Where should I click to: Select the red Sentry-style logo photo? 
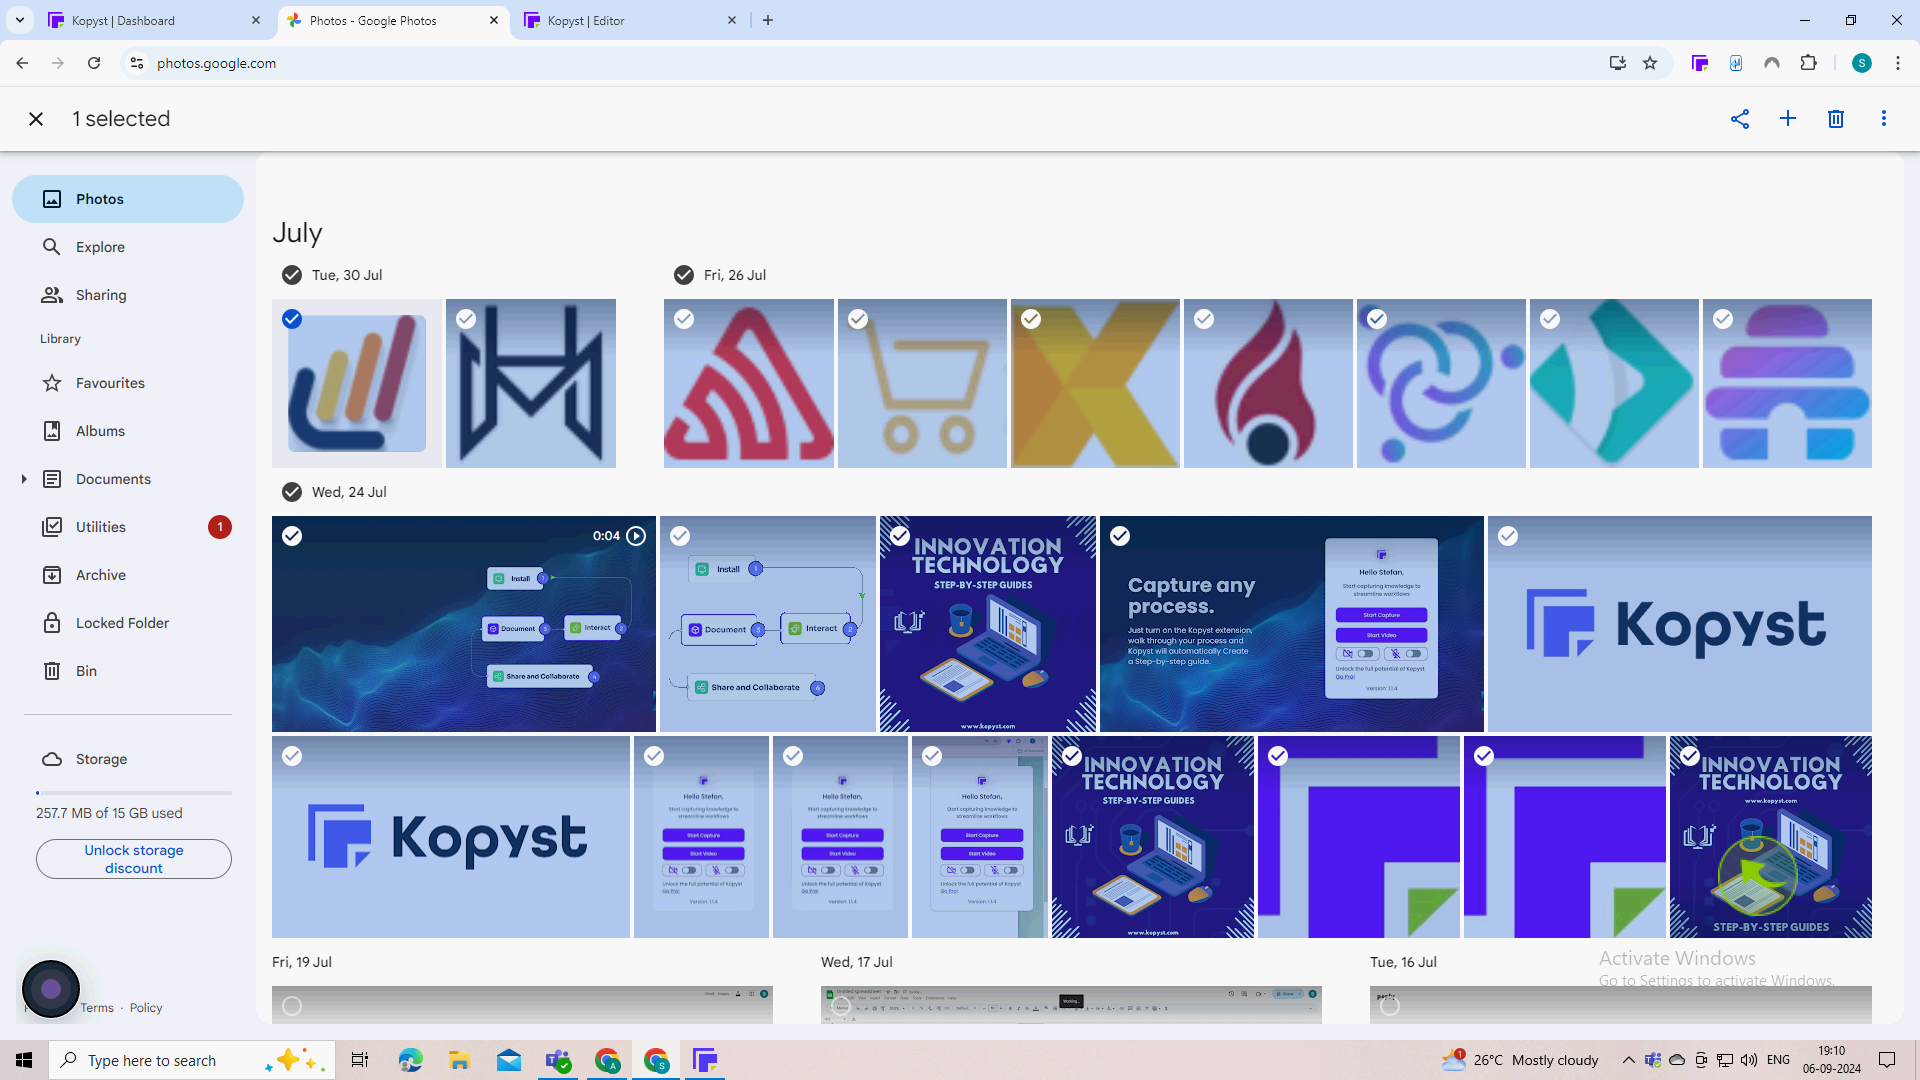click(684, 319)
